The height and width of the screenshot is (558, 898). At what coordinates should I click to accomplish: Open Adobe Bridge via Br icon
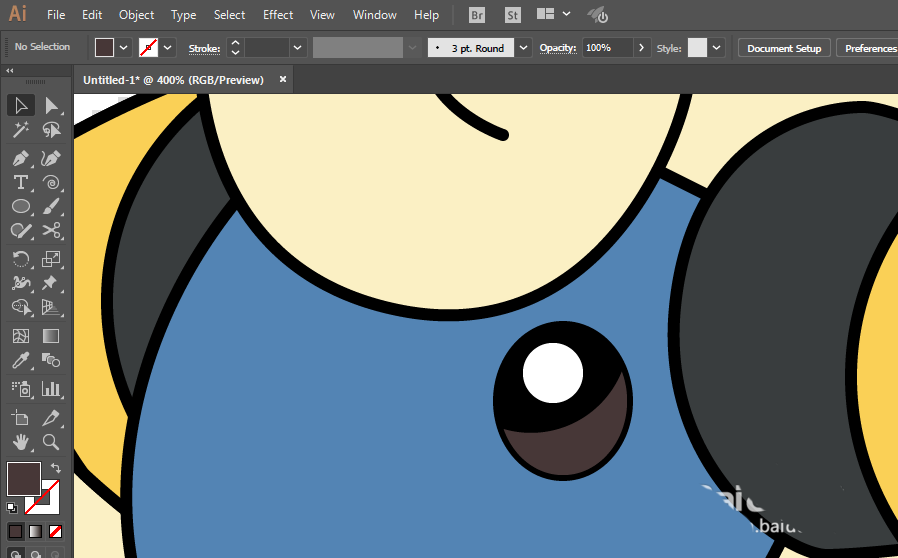[x=476, y=15]
